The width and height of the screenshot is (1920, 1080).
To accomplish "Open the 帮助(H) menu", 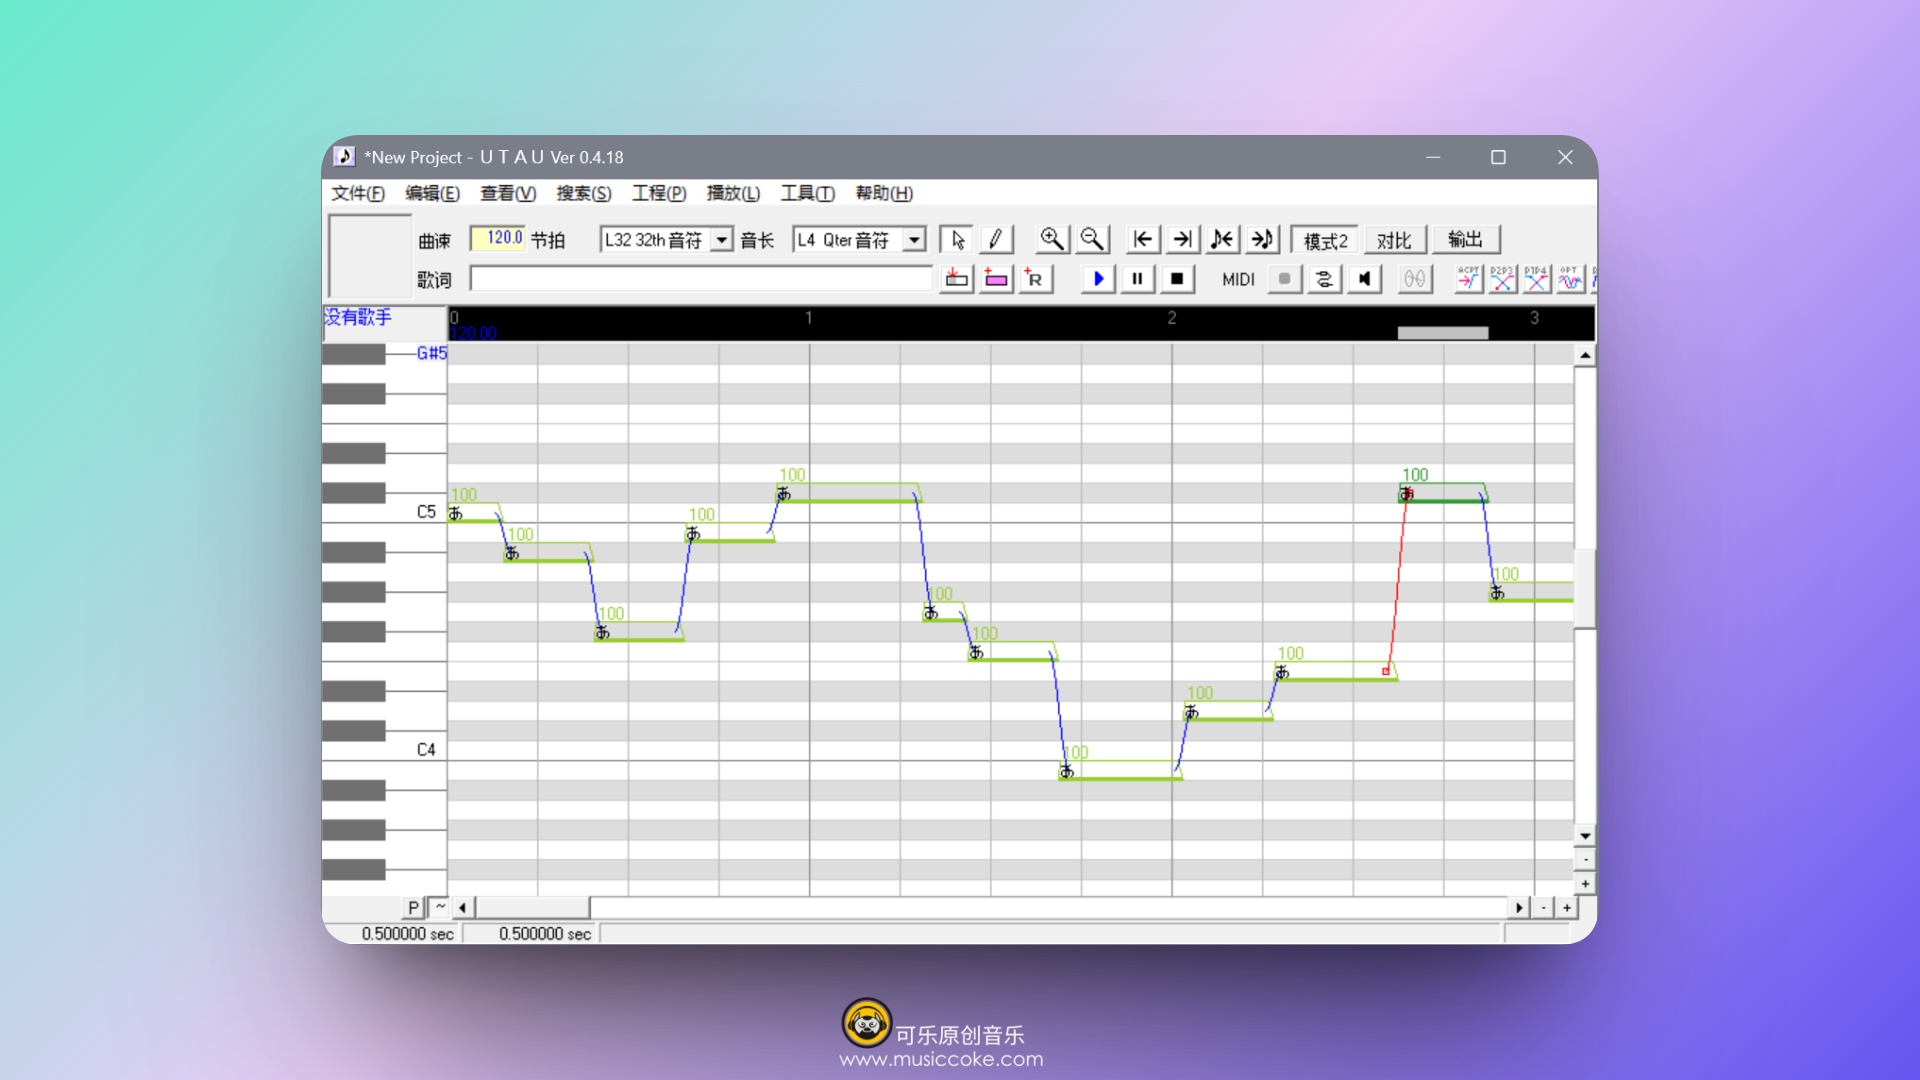I will [884, 193].
